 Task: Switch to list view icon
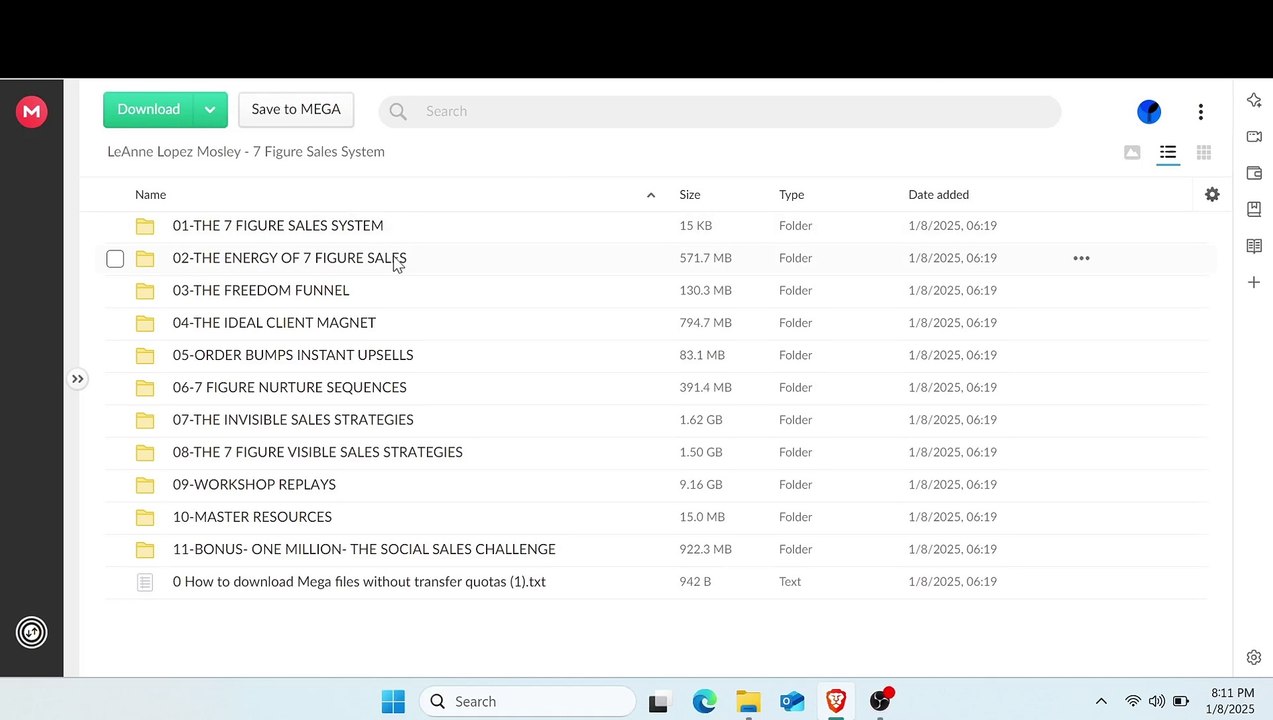coord(1167,152)
